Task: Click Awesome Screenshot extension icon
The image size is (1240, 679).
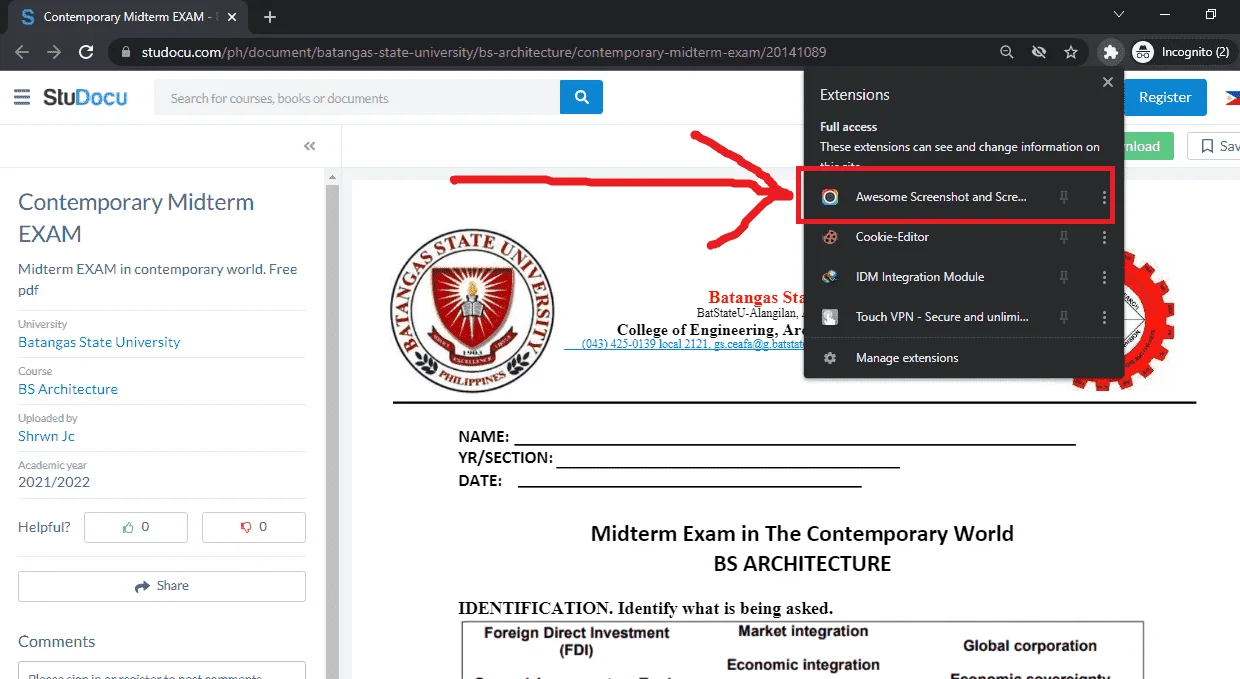Action: (x=830, y=197)
